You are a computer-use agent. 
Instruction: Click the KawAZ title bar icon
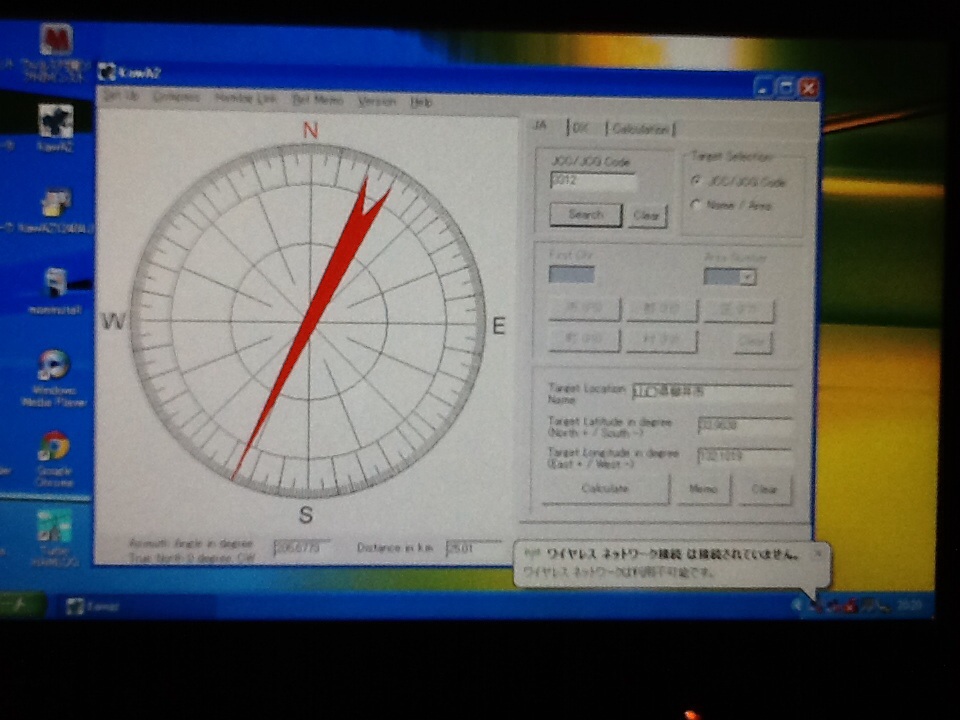pyautogui.click(x=107, y=72)
